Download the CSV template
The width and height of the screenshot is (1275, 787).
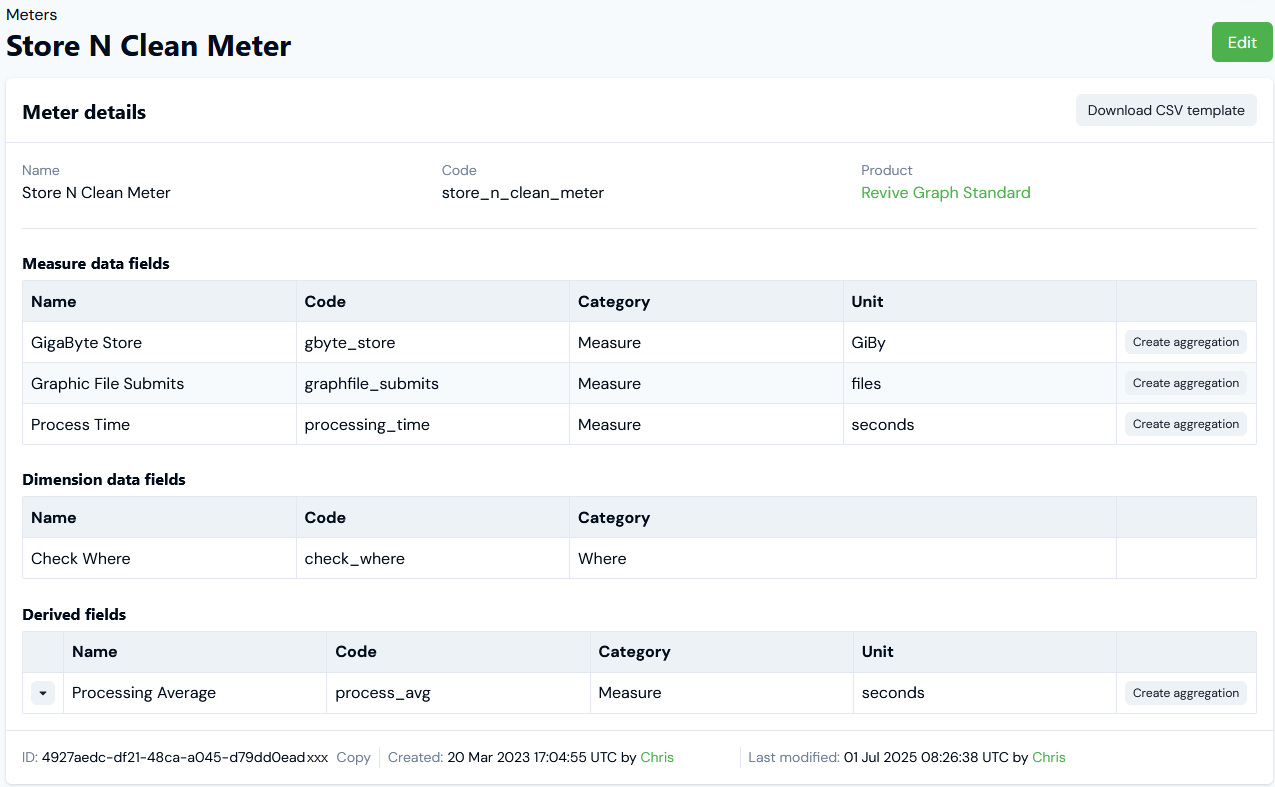1166,110
